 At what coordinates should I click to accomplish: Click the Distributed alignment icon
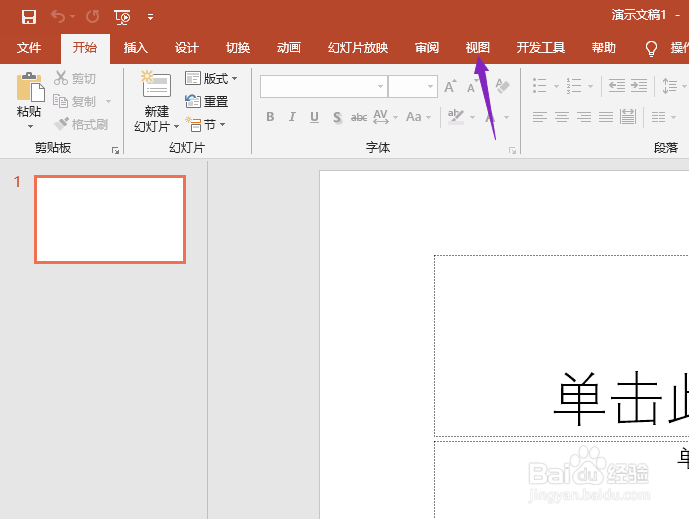click(x=627, y=117)
